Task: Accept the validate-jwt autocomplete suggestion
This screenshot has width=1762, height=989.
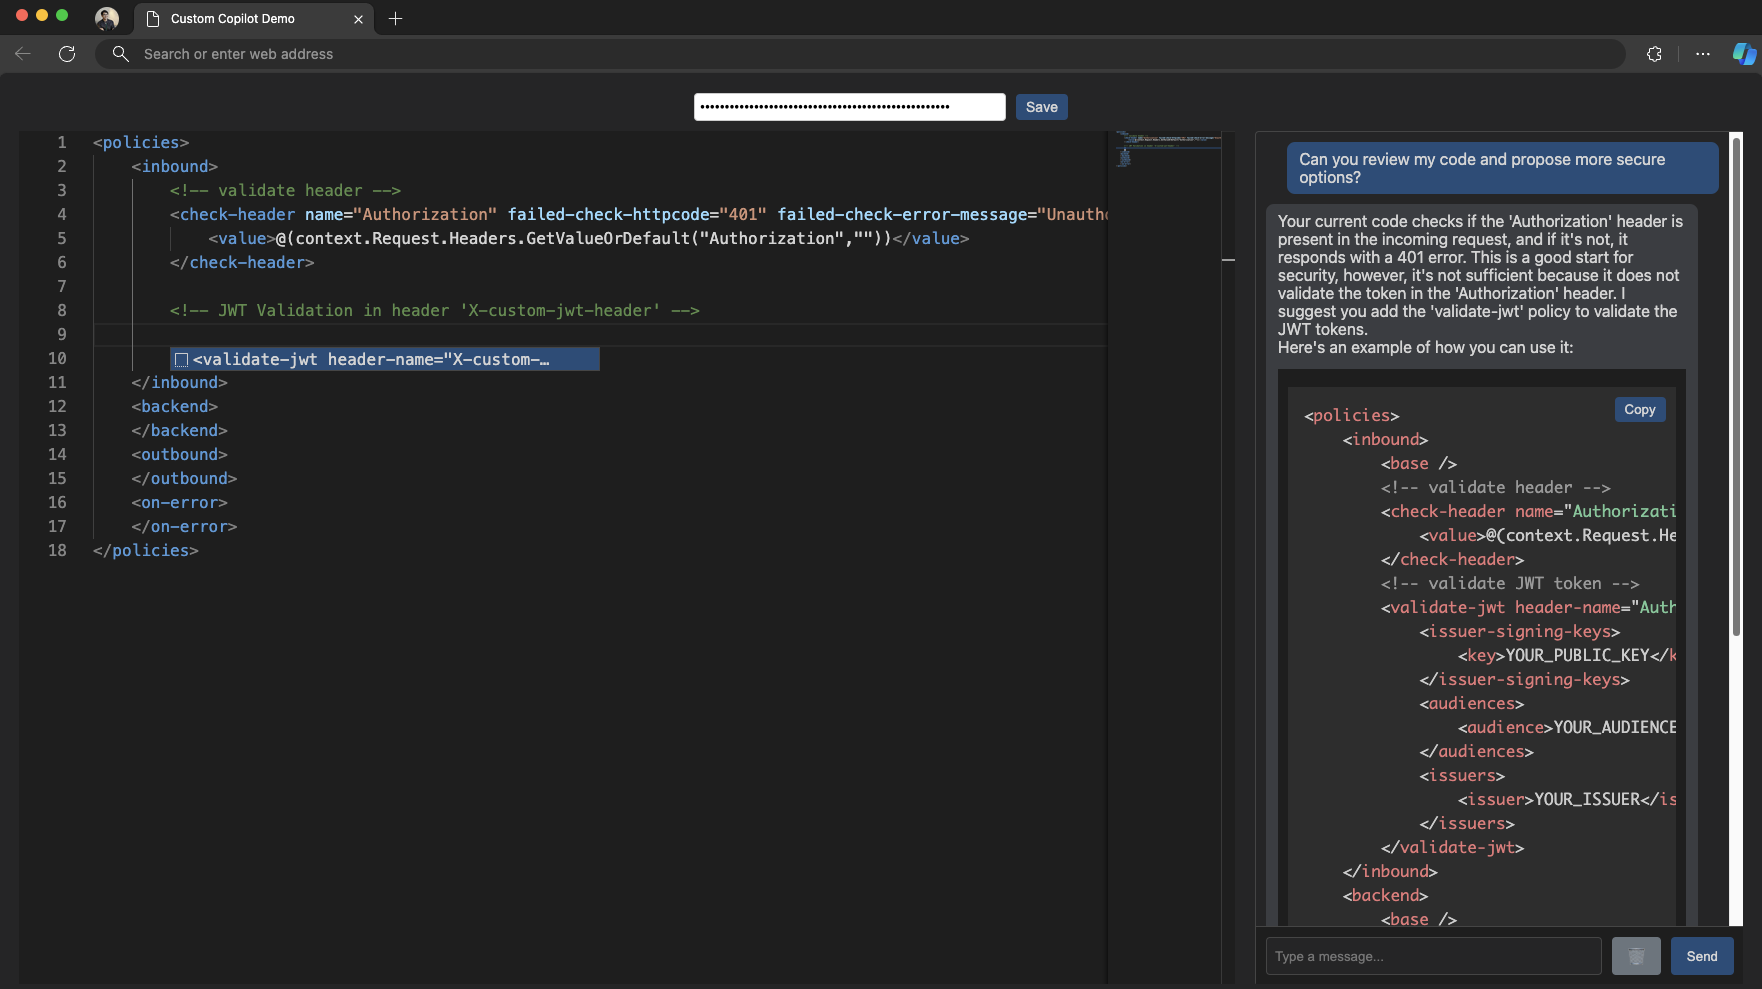Action: pos(385,359)
